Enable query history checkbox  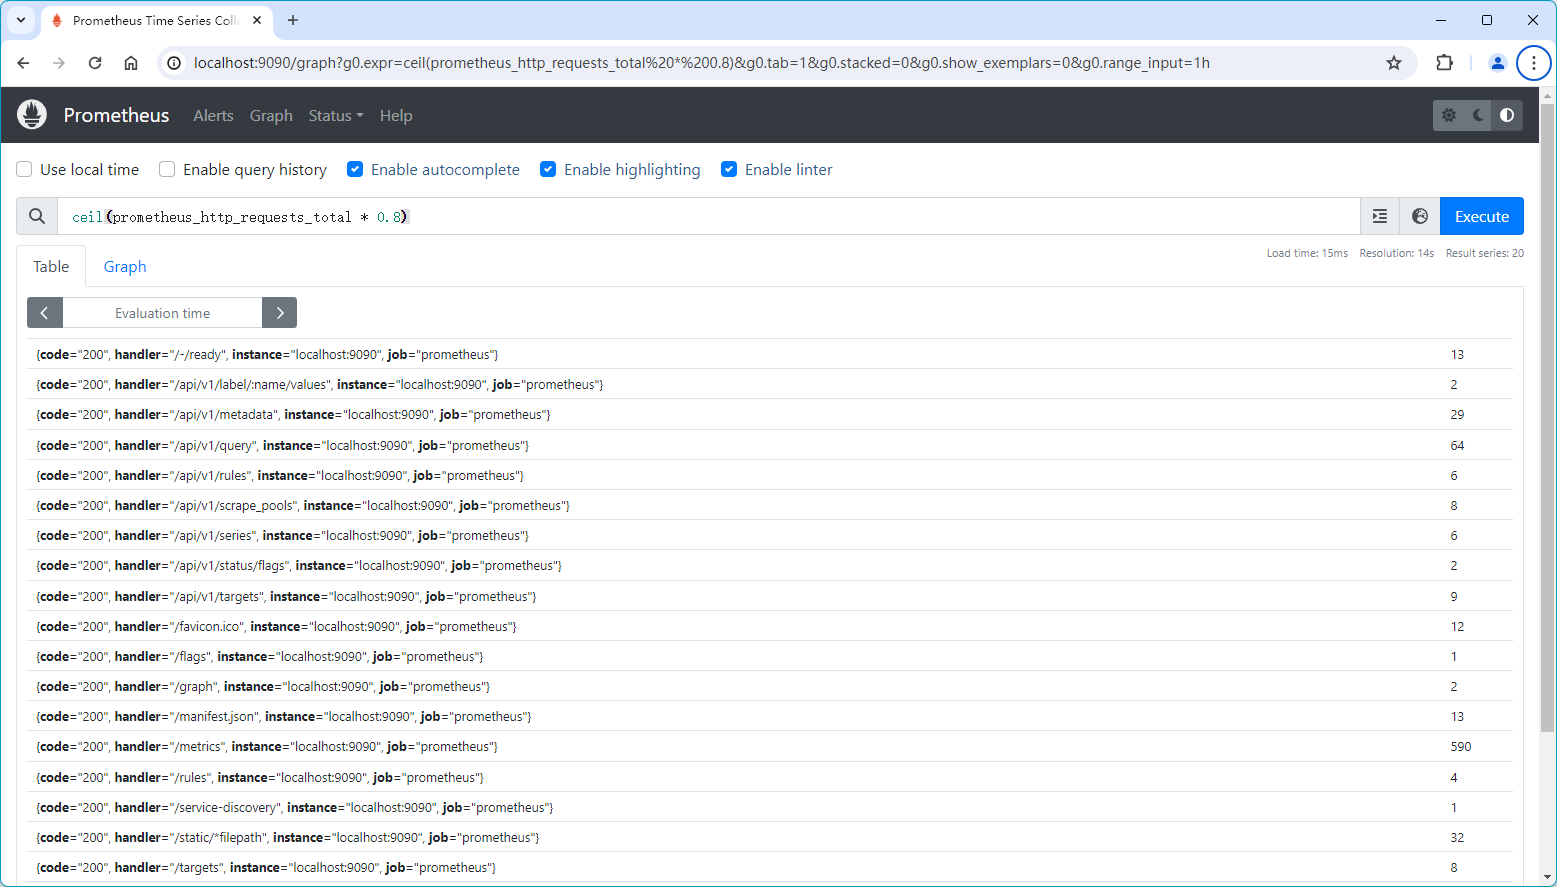coord(167,169)
